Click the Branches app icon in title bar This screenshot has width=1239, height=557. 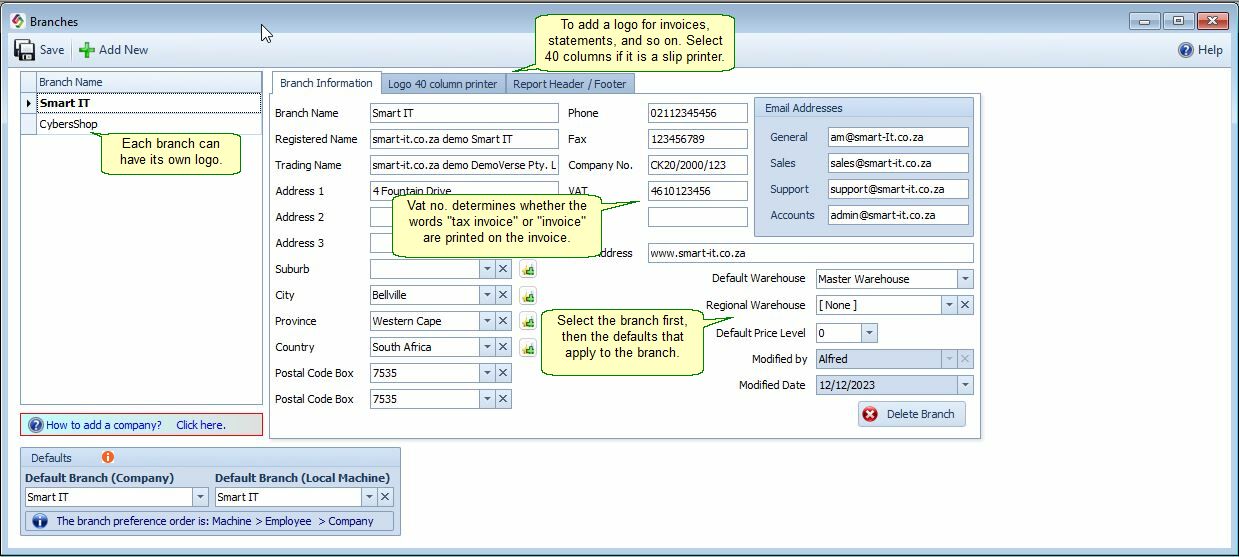[17, 21]
